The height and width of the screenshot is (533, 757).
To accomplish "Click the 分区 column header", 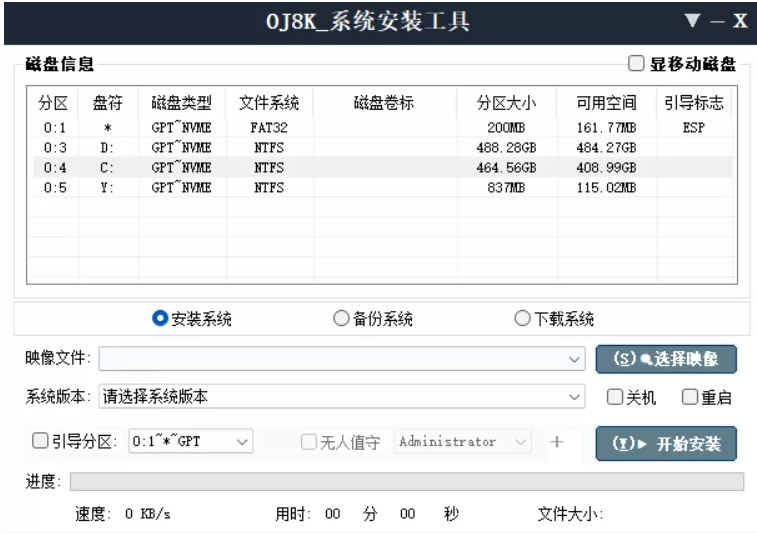I will pyautogui.click(x=53, y=103).
